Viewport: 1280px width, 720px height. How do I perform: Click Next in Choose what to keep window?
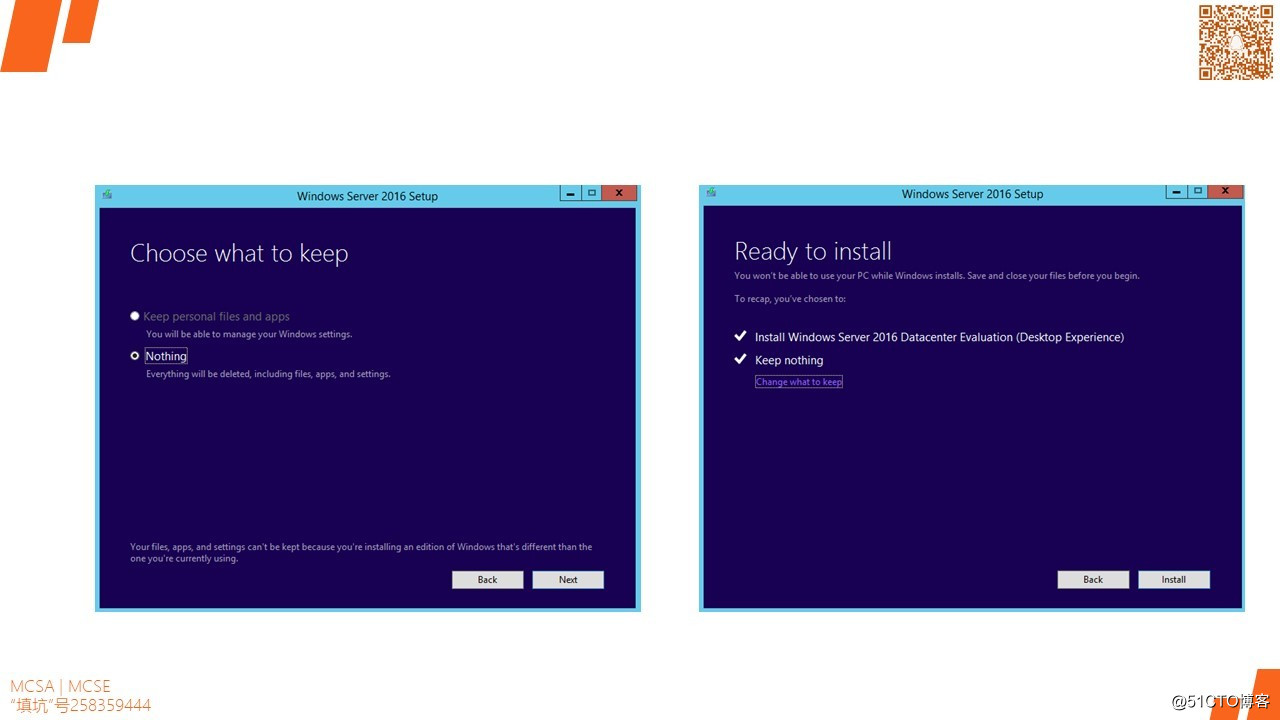[568, 580]
